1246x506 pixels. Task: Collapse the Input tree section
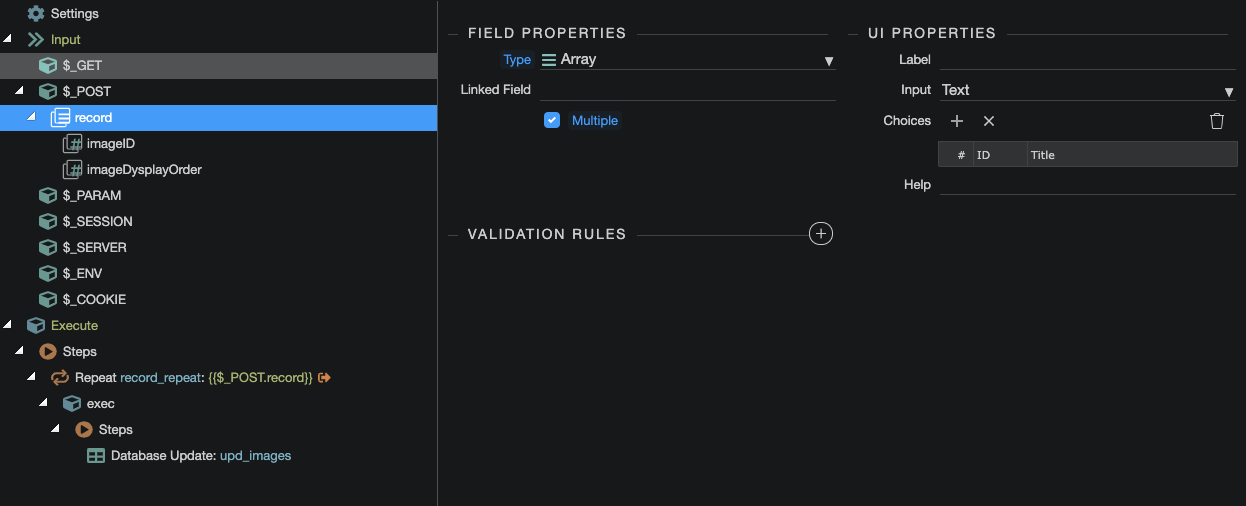click(x=8, y=40)
